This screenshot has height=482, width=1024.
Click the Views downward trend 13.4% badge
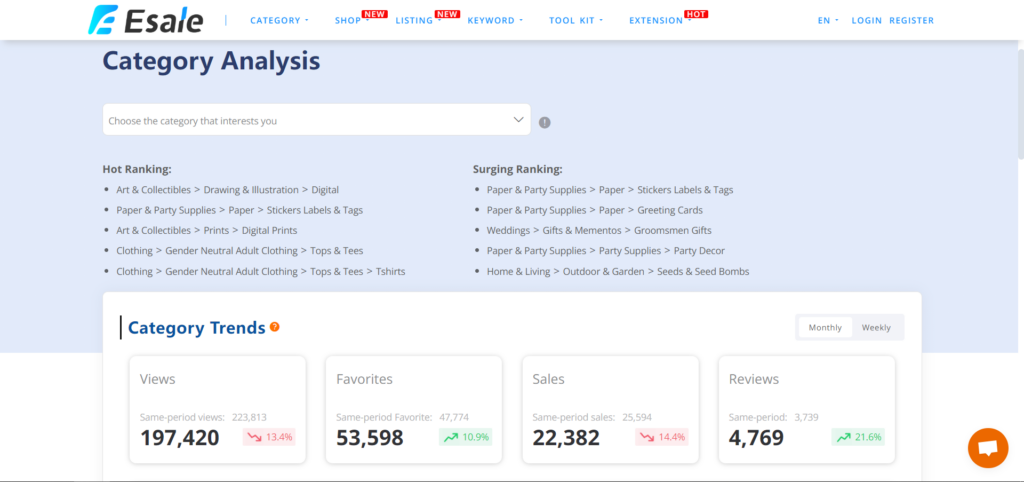pyautogui.click(x=269, y=437)
